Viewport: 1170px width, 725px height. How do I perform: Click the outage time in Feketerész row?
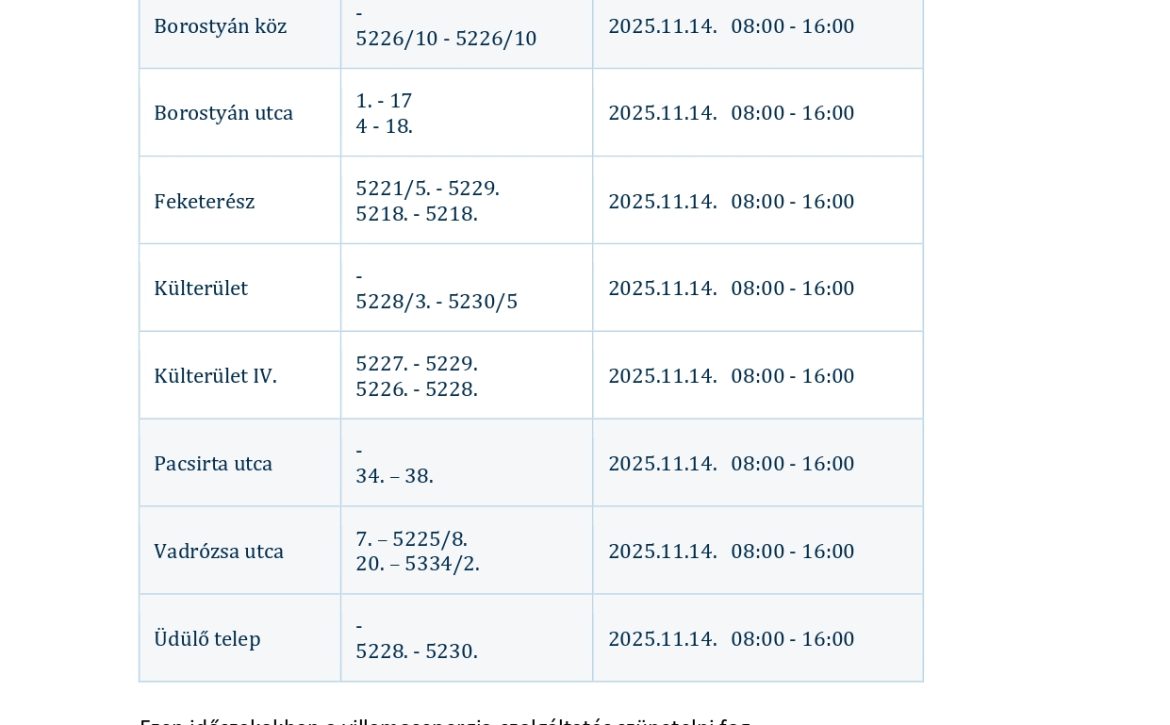tap(792, 202)
